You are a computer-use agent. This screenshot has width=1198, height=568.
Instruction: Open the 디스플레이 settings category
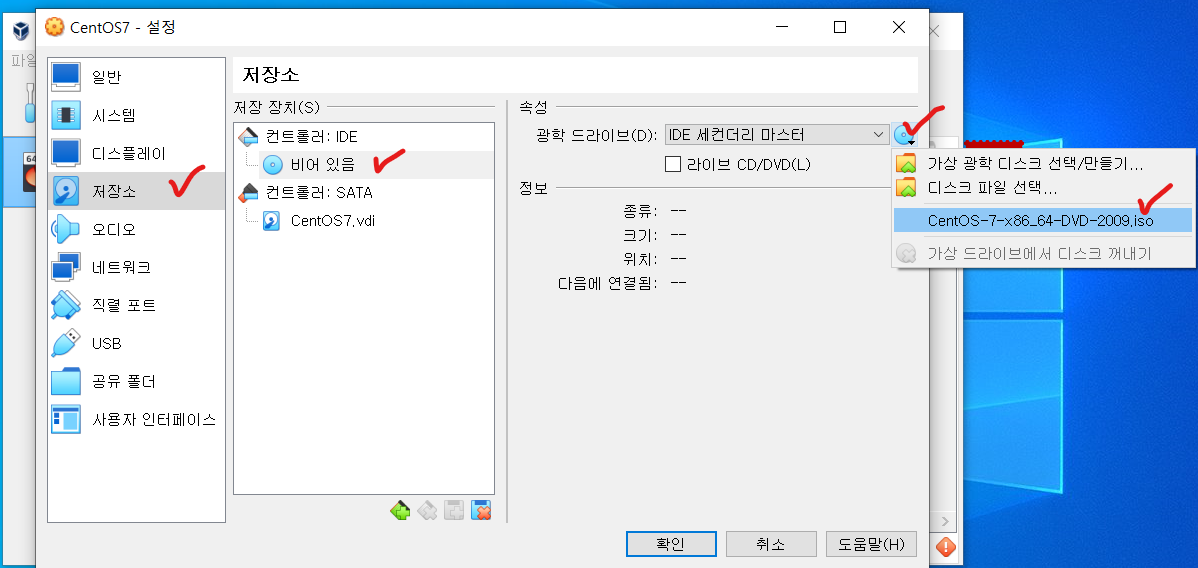click(x=136, y=153)
